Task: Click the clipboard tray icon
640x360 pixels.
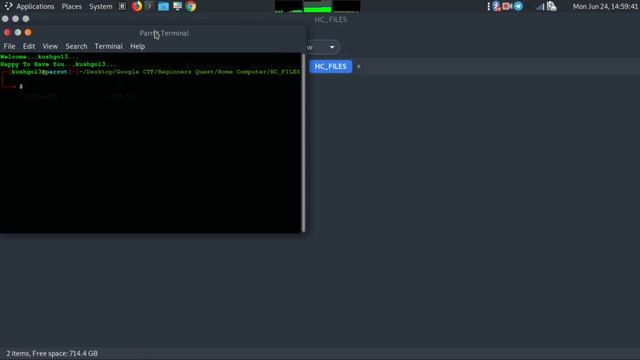Action: [551, 6]
